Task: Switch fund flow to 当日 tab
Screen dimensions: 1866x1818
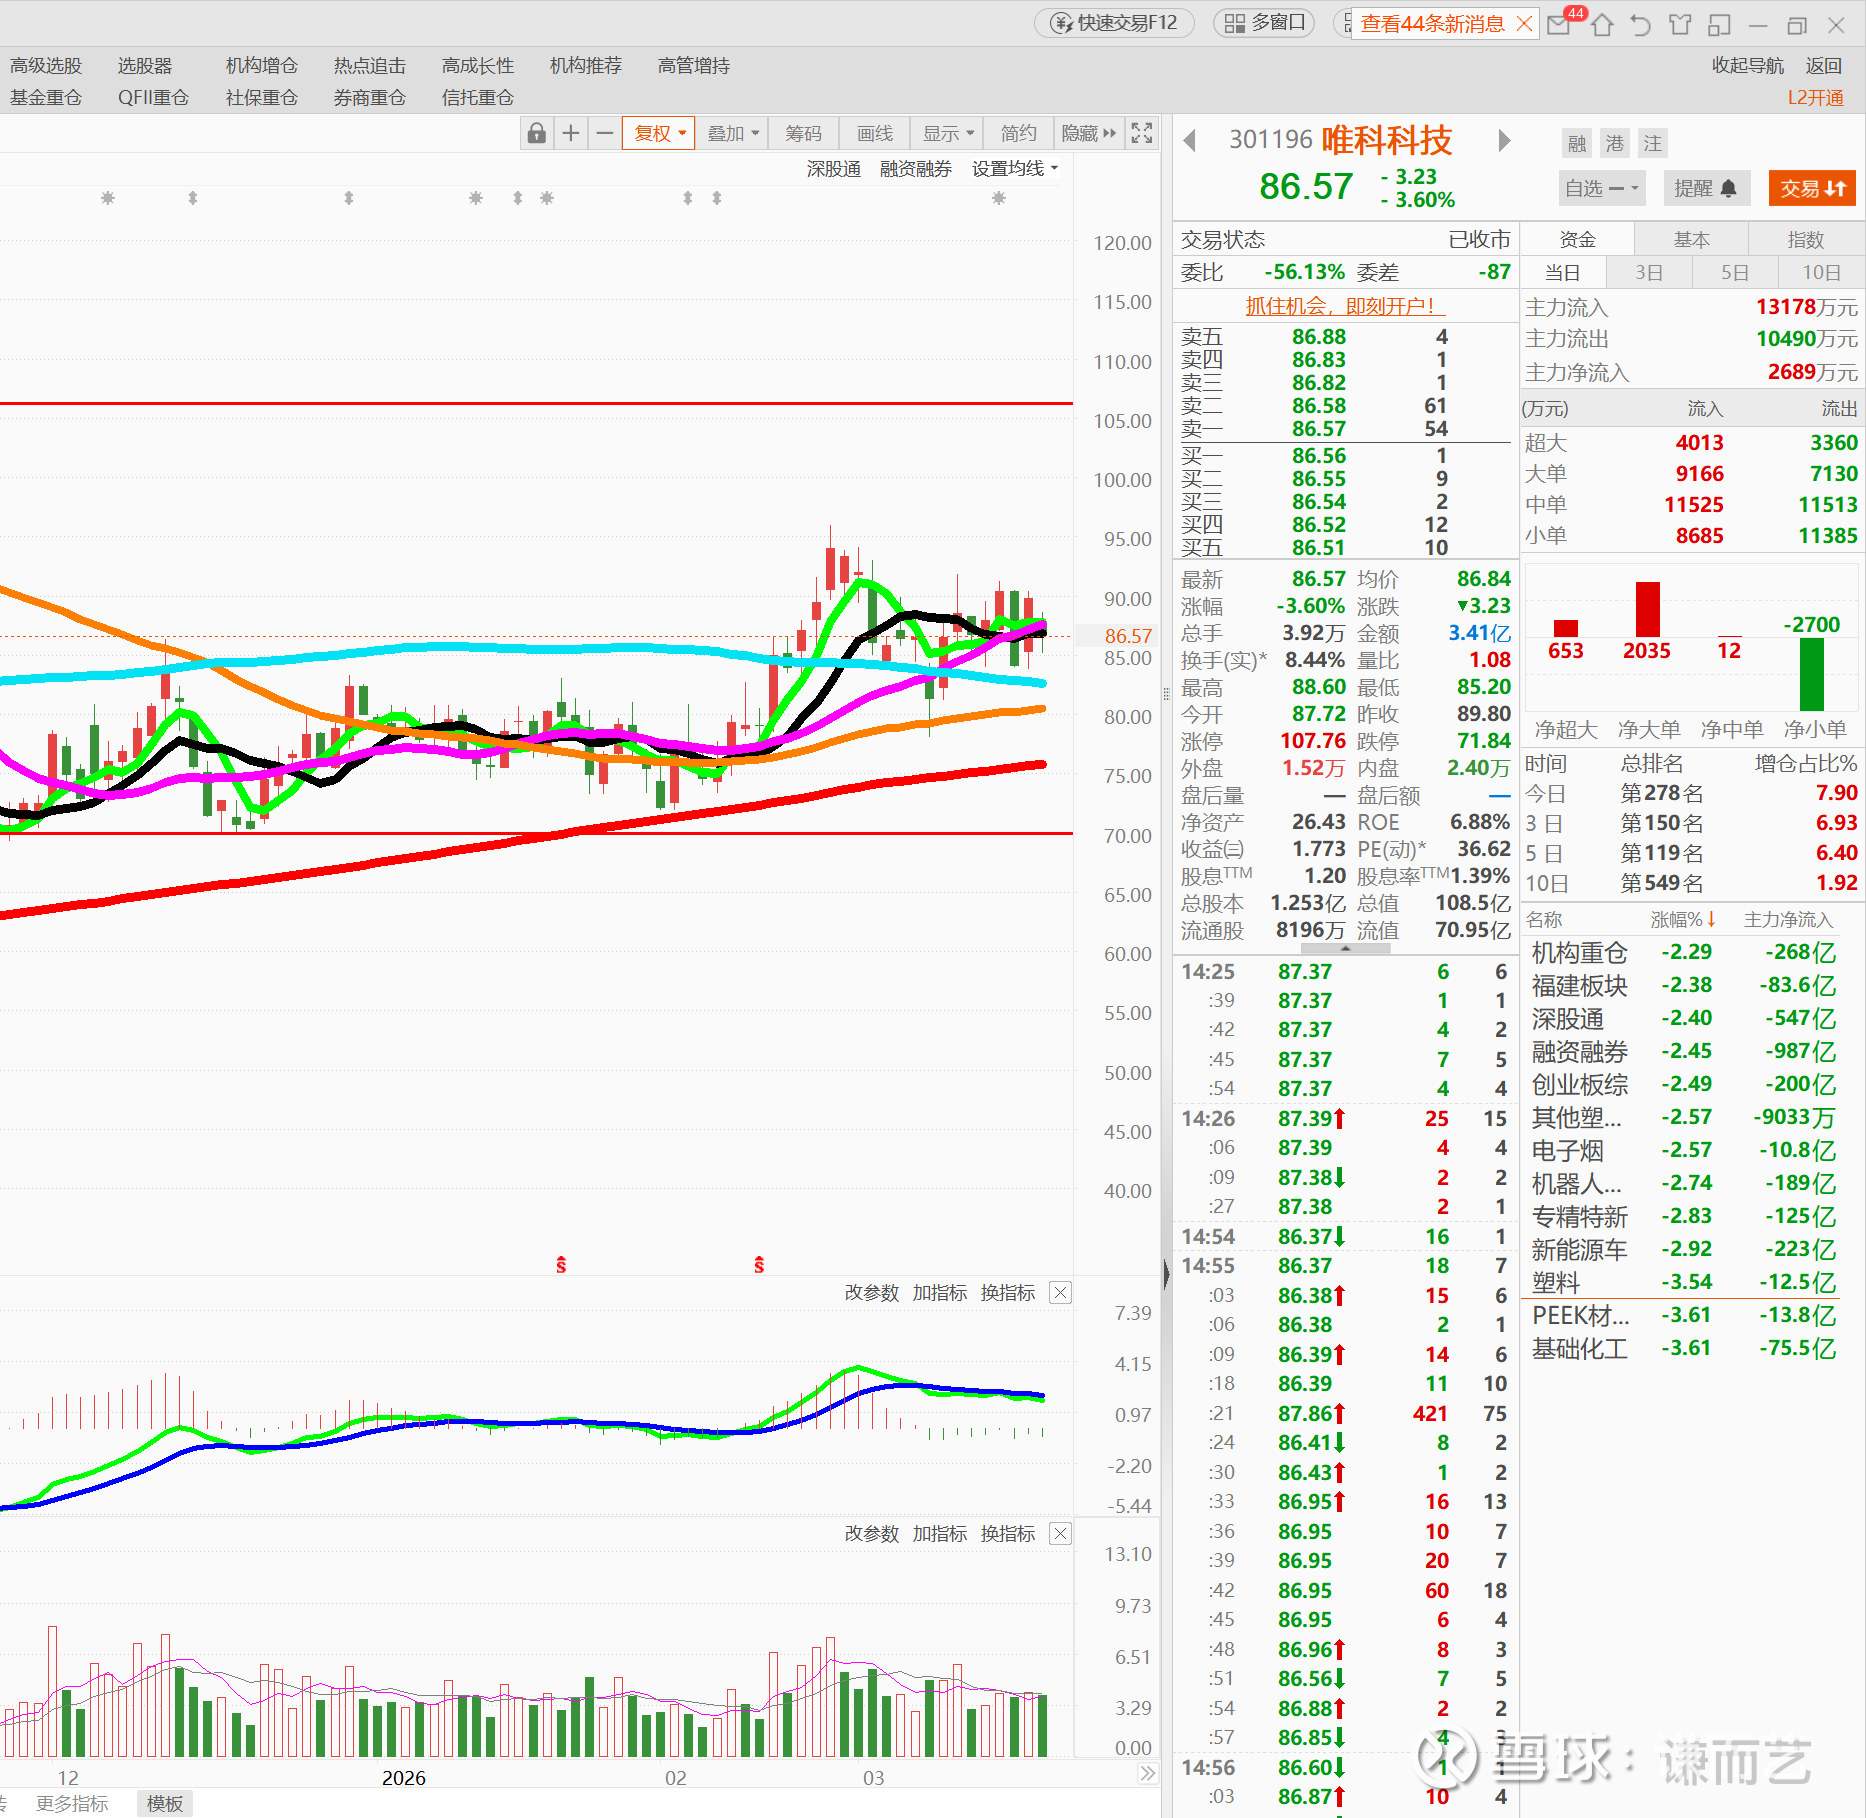Action: 1562,272
